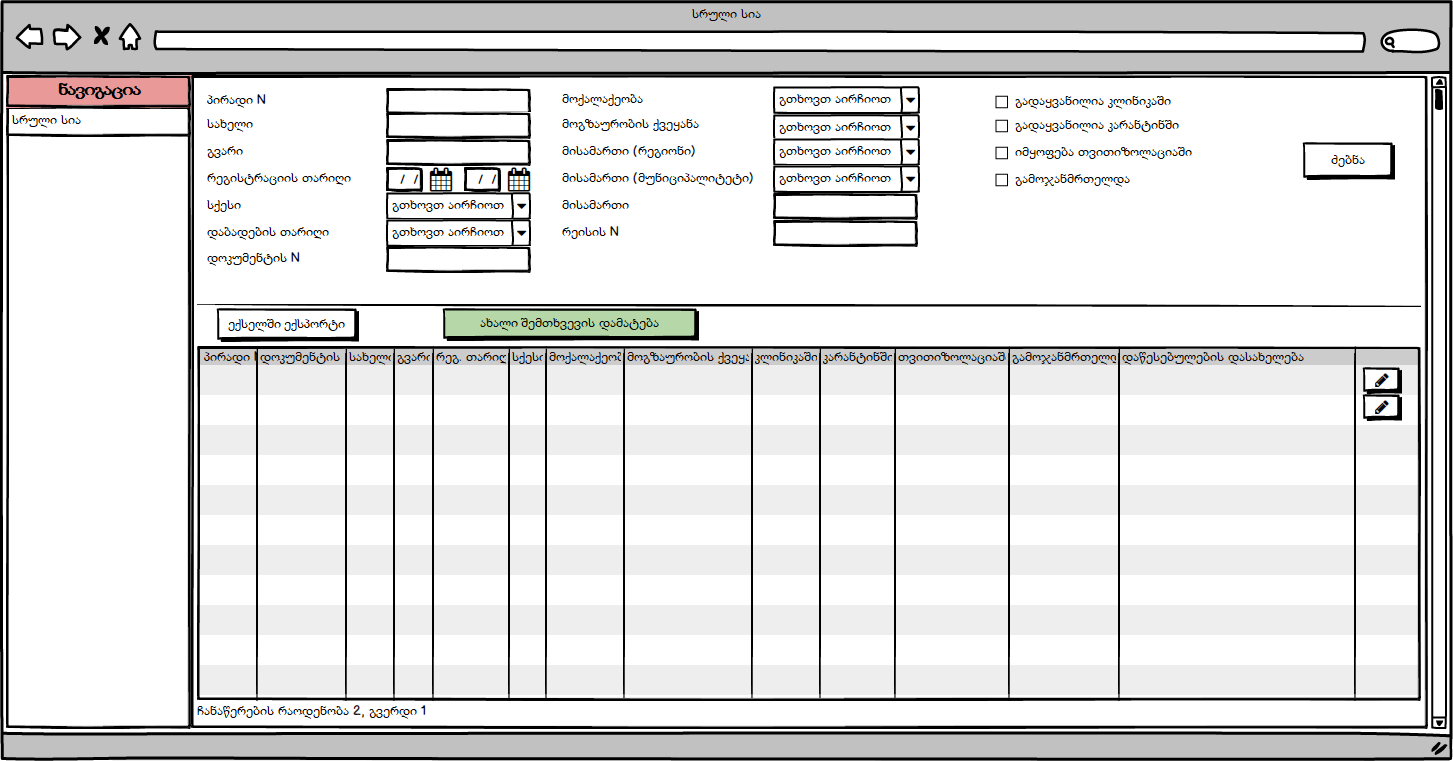Viewport: 1453px width, 761px height.
Task: Expand the მისამართი (რეგიონი) dropdown
Action: [909, 153]
